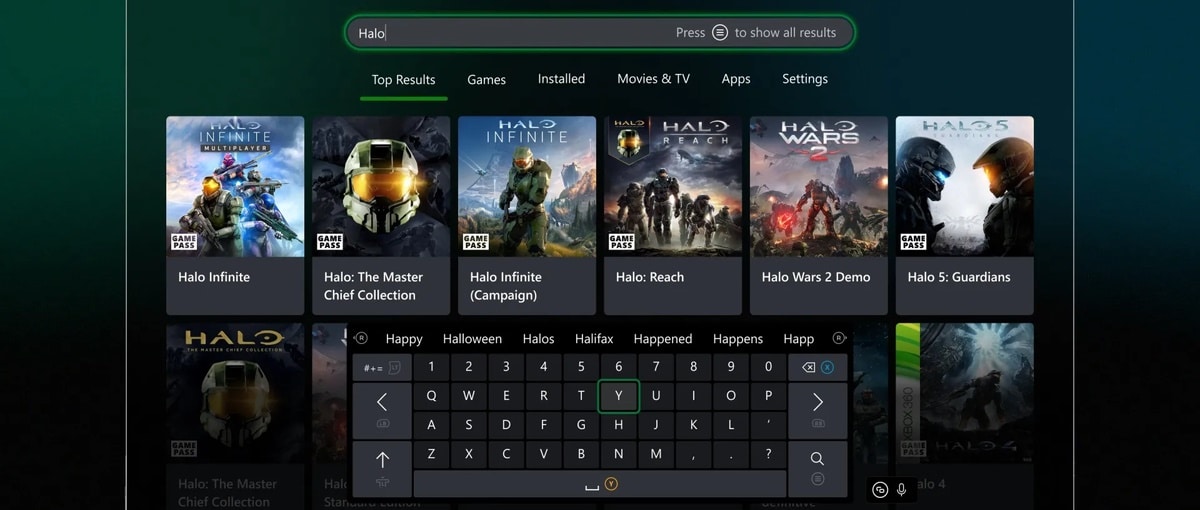Image resolution: width=1200 pixels, height=510 pixels.
Task: Open the Halo 5: Guardians tile
Action: (965, 216)
